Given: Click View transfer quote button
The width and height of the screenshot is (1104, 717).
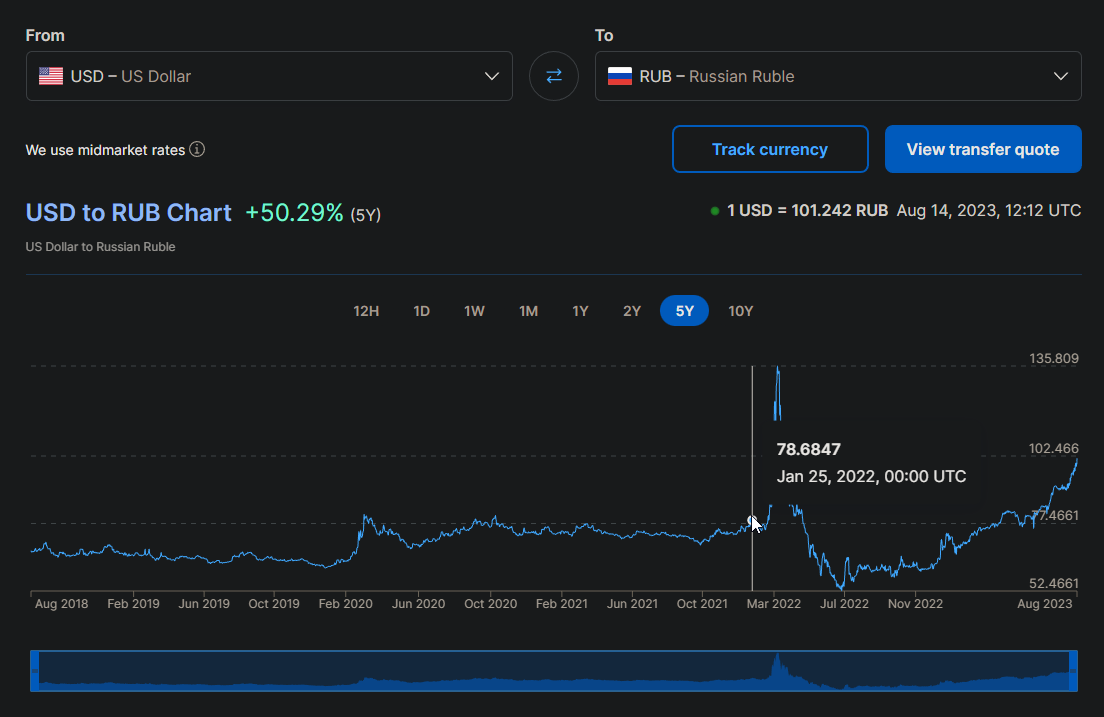Looking at the screenshot, I should (x=982, y=149).
